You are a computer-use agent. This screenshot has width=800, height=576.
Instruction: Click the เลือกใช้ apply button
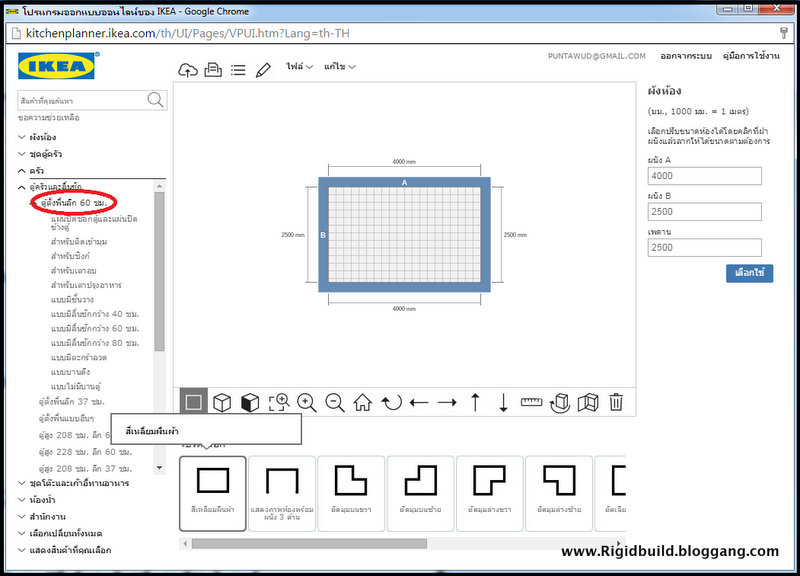pos(749,272)
